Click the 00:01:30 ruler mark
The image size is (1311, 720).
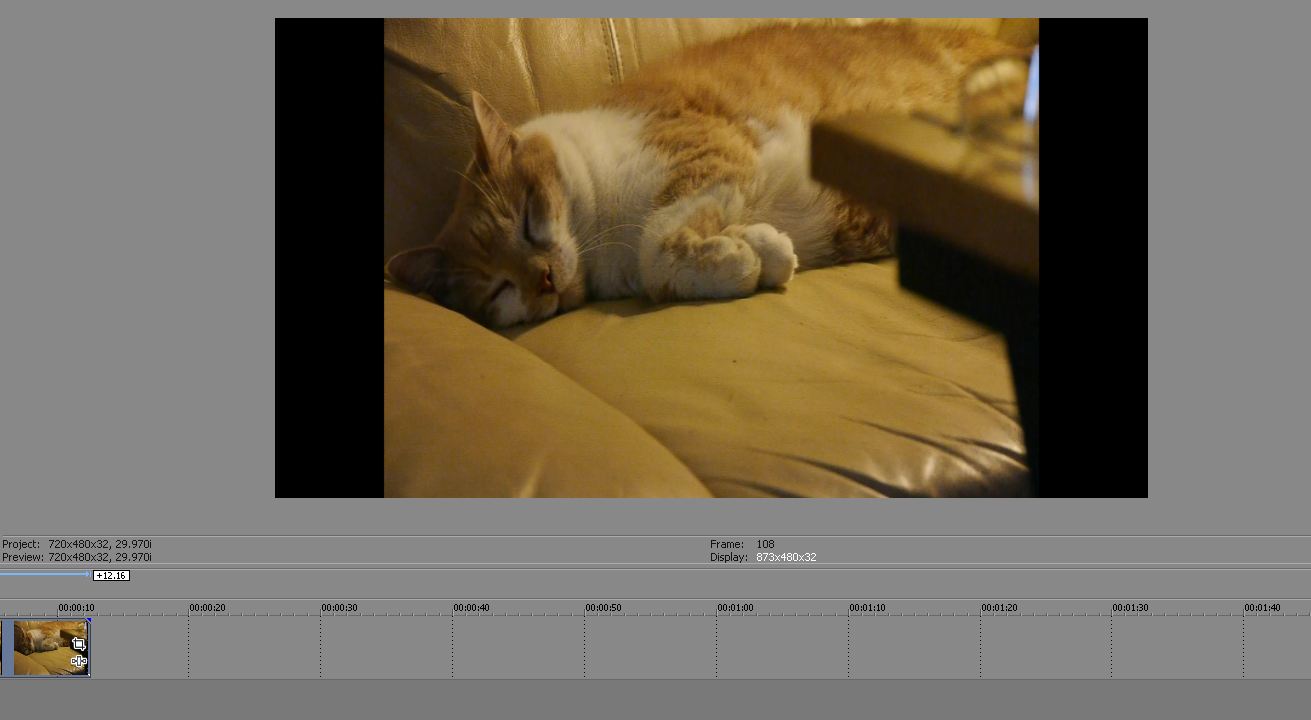pos(1130,607)
